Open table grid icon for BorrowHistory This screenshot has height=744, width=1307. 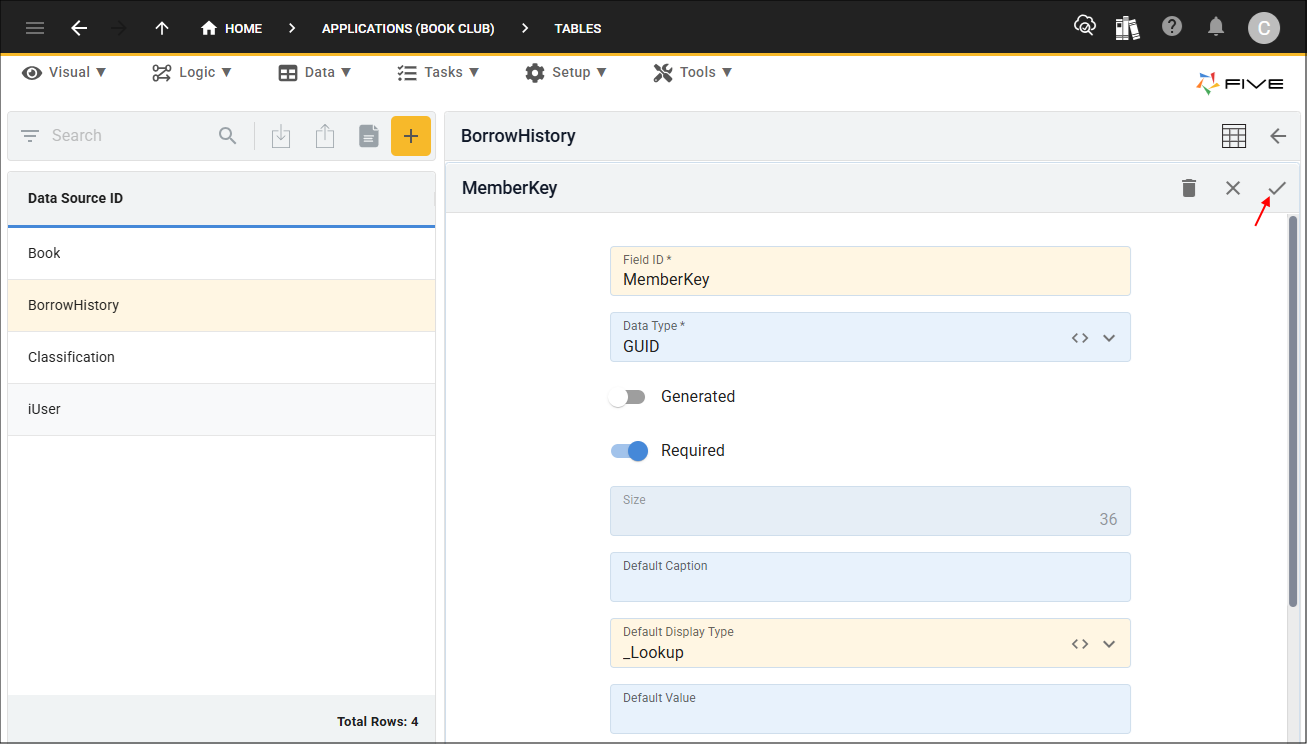tap(1234, 136)
